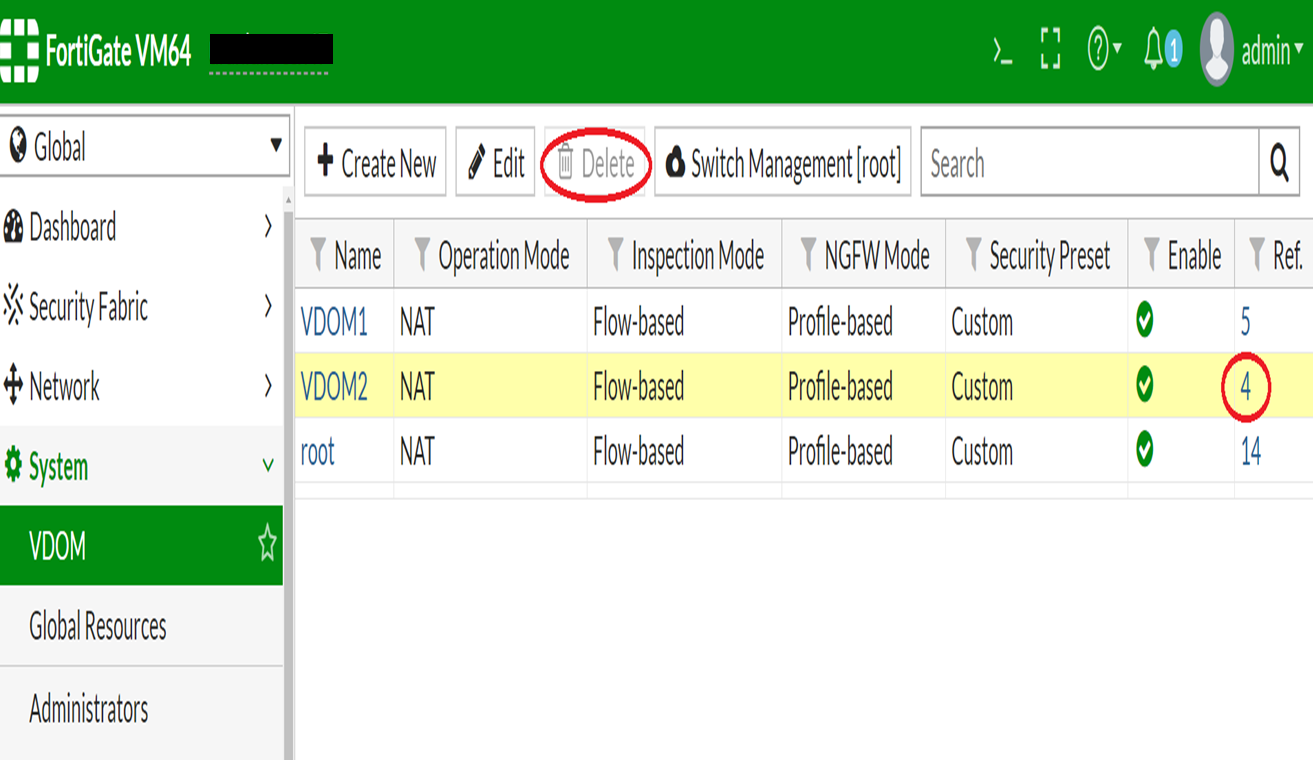This screenshot has width=1313, height=760.
Task: Open the help question mark menu
Action: point(1103,49)
